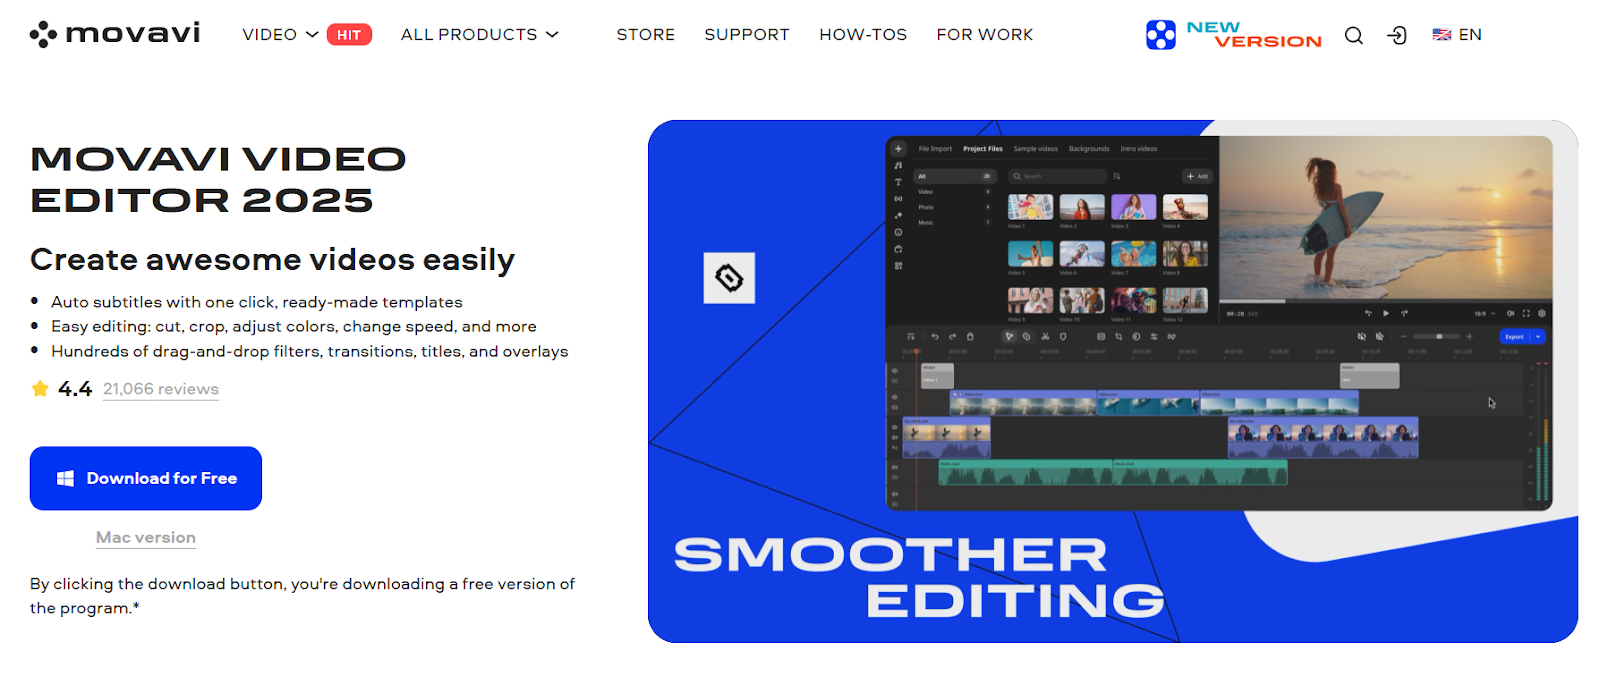Click the white tag icon on the banner

[729, 278]
